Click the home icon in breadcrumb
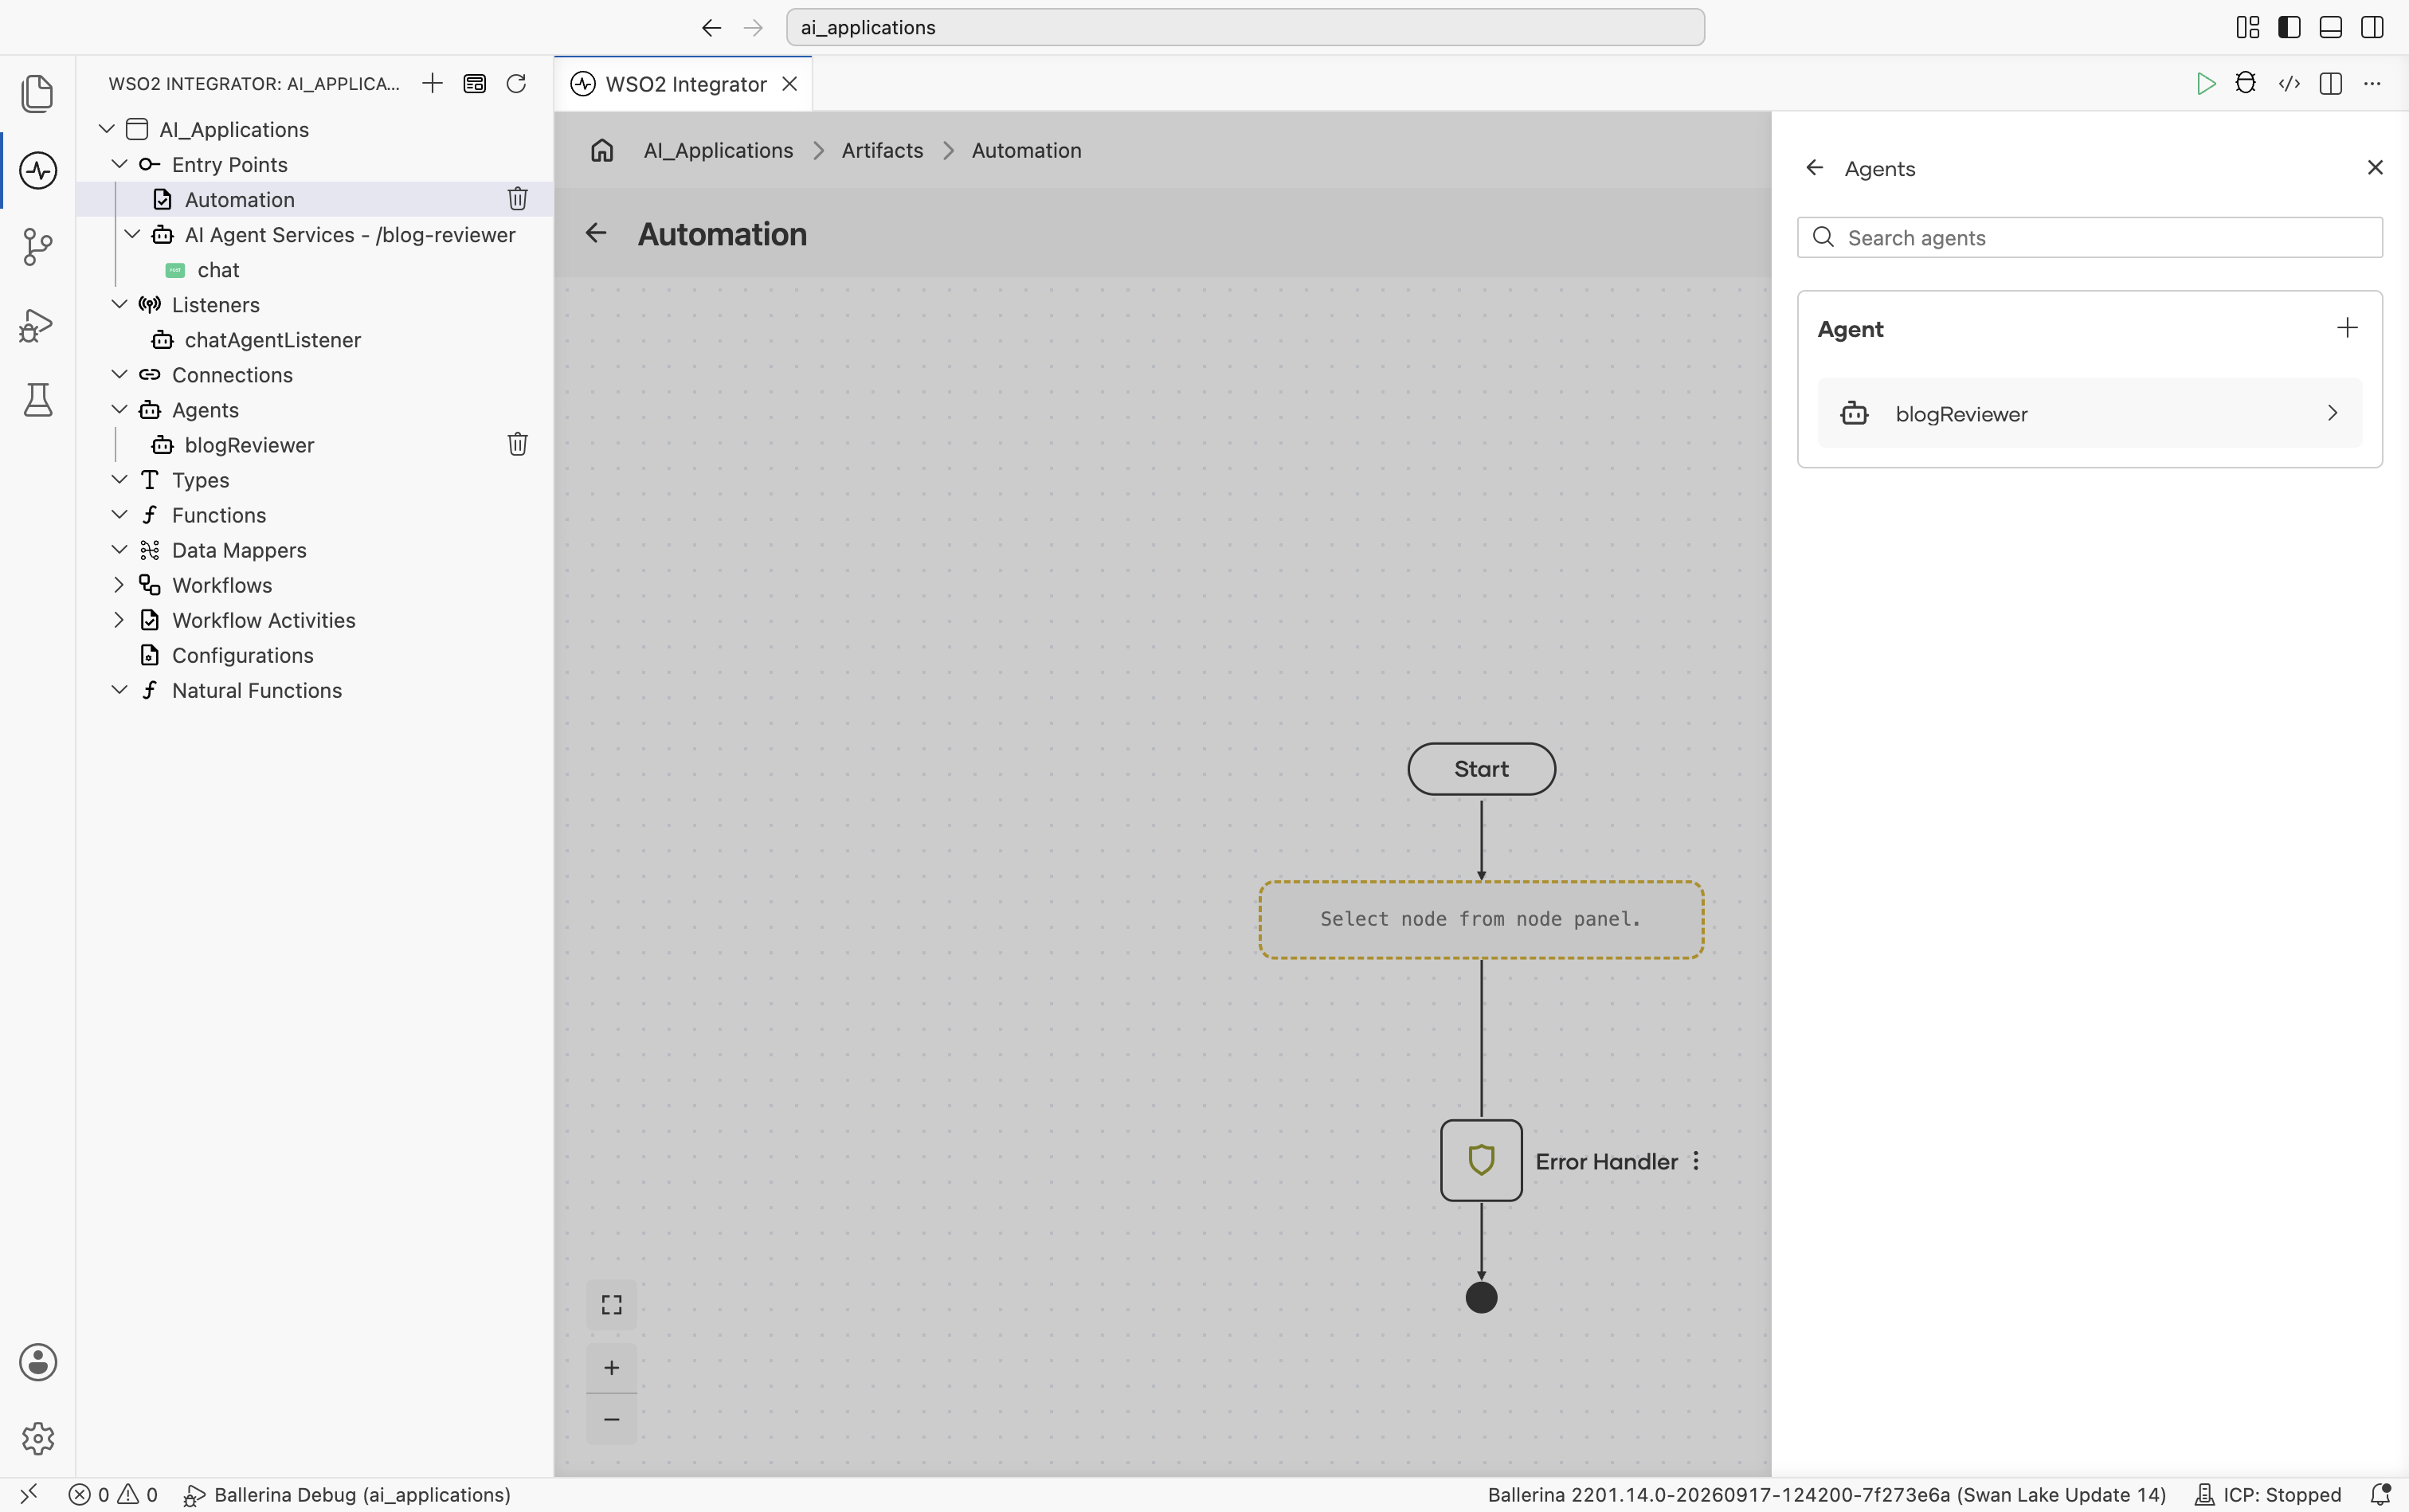 (602, 150)
